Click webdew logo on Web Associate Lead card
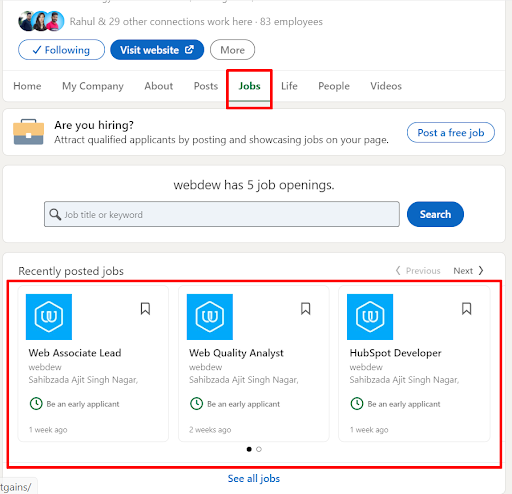Image resolution: width=512 pixels, height=494 pixels. (x=49, y=317)
